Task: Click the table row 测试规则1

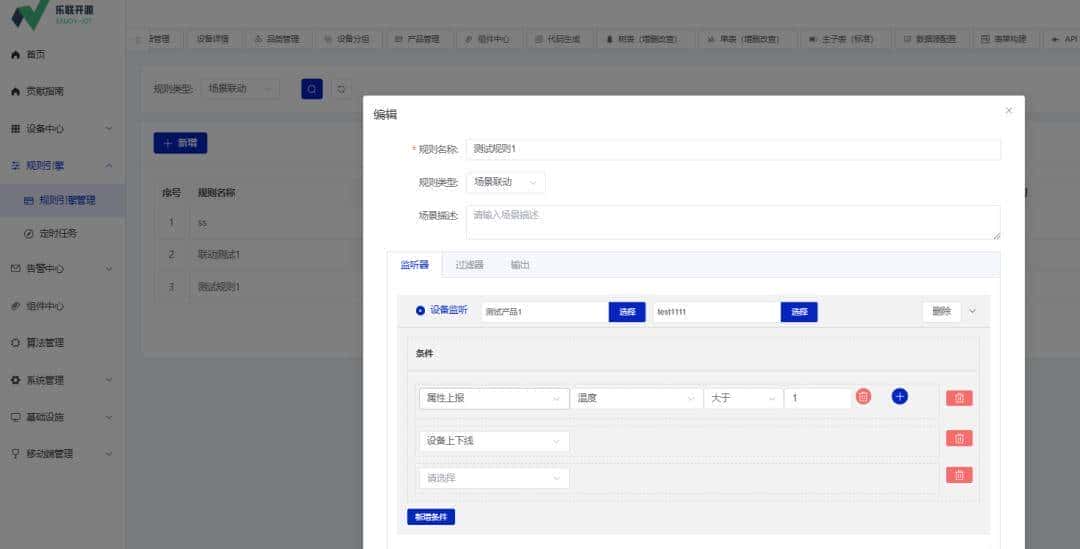Action: 218,287
